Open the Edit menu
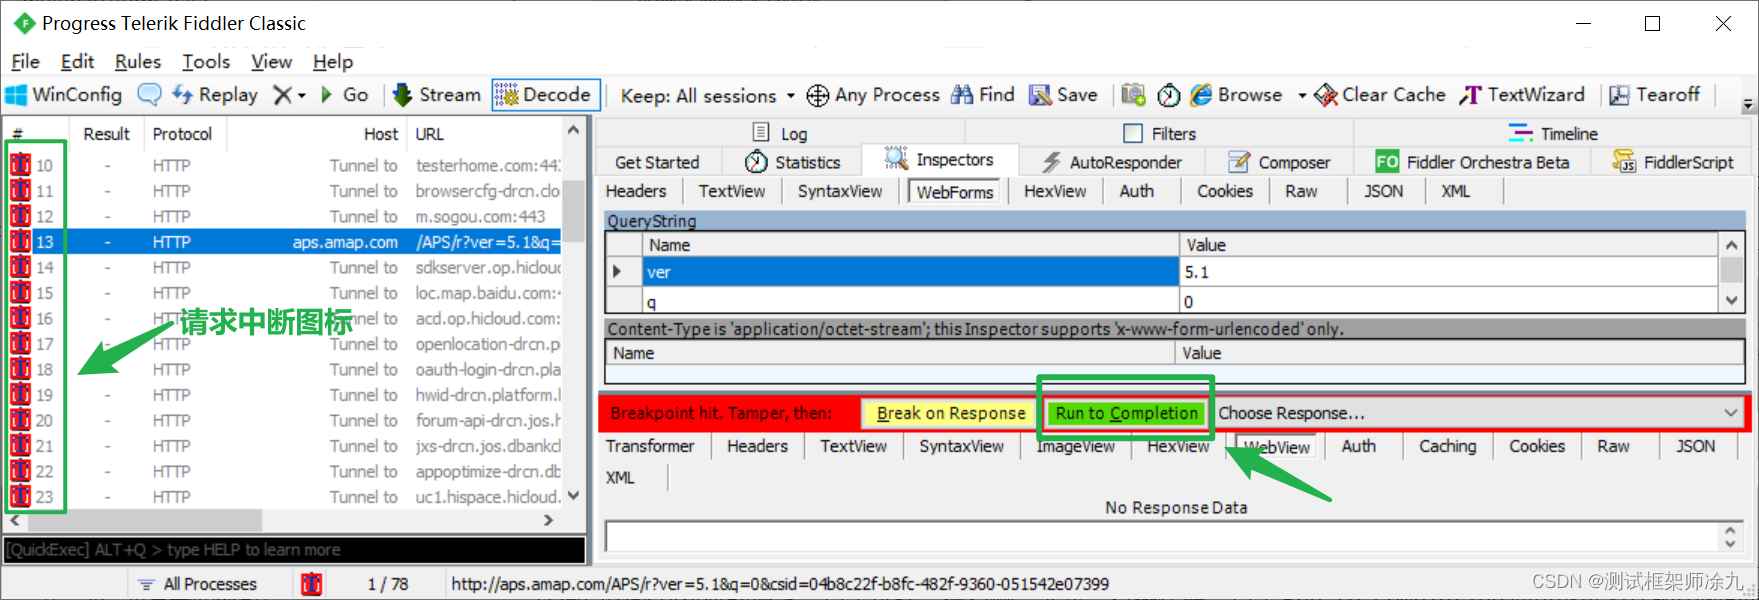This screenshot has width=1759, height=600. [x=77, y=62]
